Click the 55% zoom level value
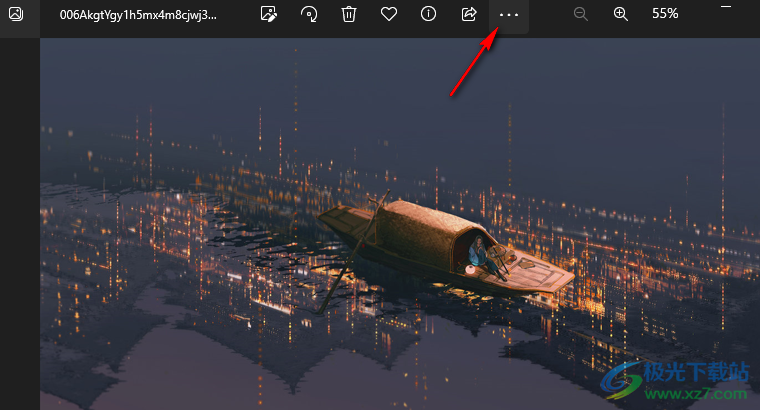The height and width of the screenshot is (410, 760). [665, 14]
